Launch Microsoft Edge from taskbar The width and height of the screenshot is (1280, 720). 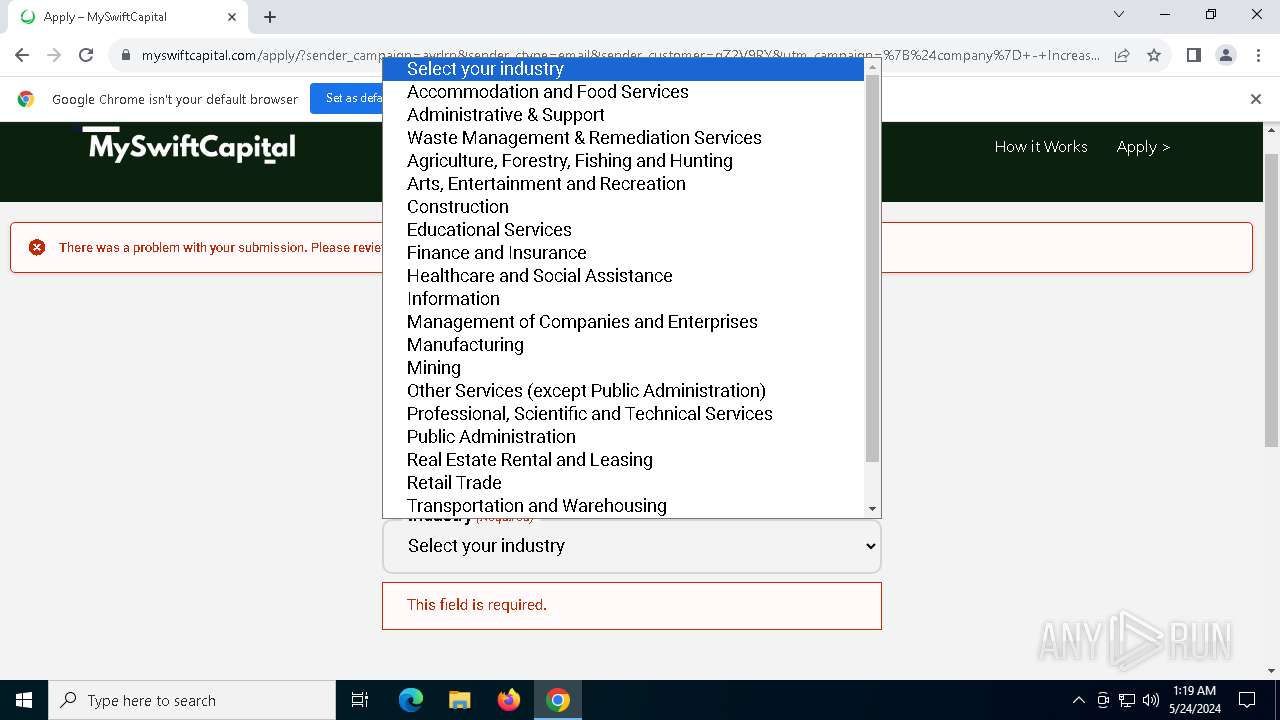click(x=411, y=700)
